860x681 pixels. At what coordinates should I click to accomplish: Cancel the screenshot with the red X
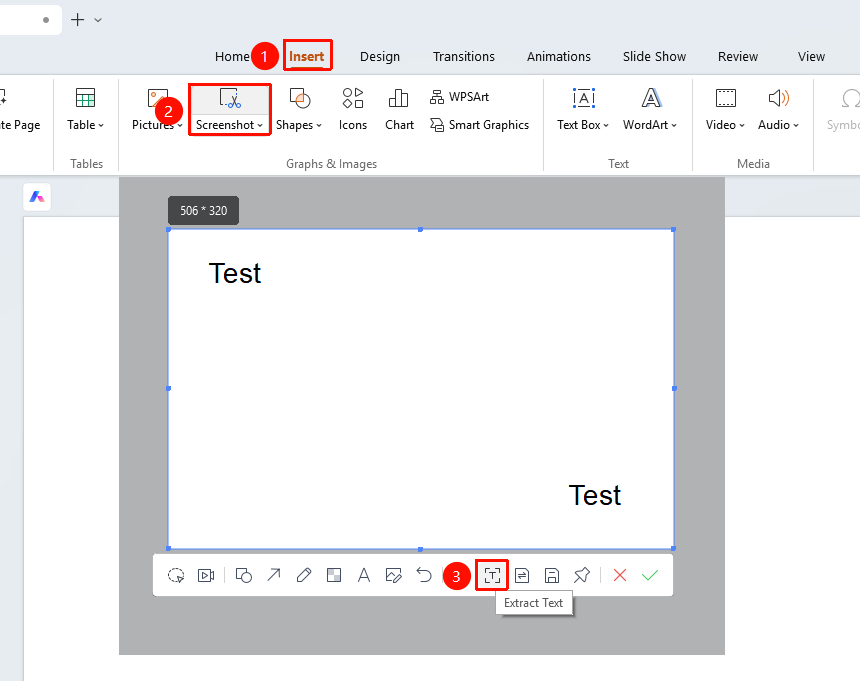[x=620, y=575]
